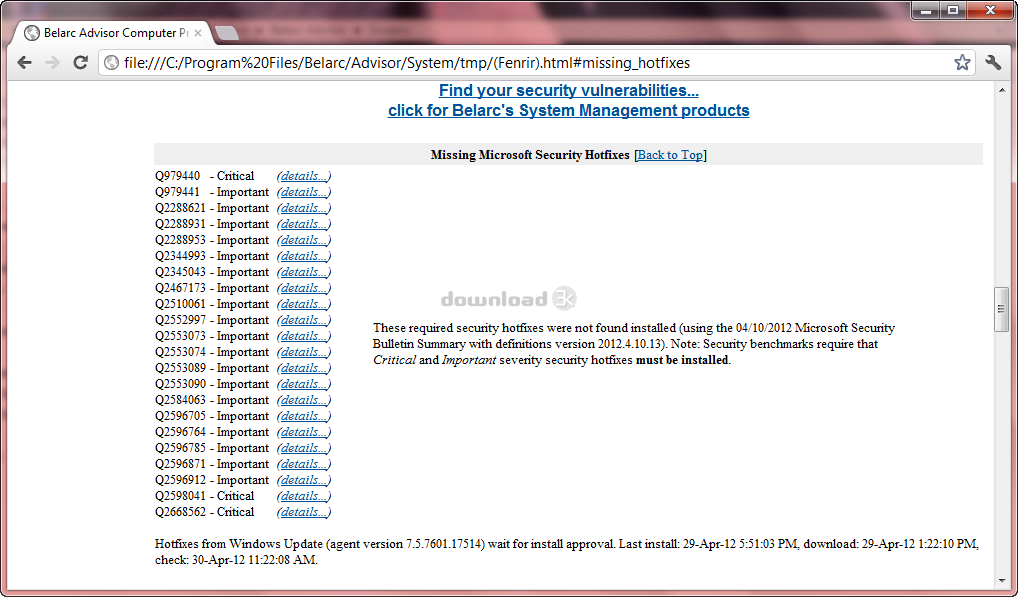Open details for hotfix Q979441
Viewport: 1018px width, 597px height.
click(x=304, y=192)
